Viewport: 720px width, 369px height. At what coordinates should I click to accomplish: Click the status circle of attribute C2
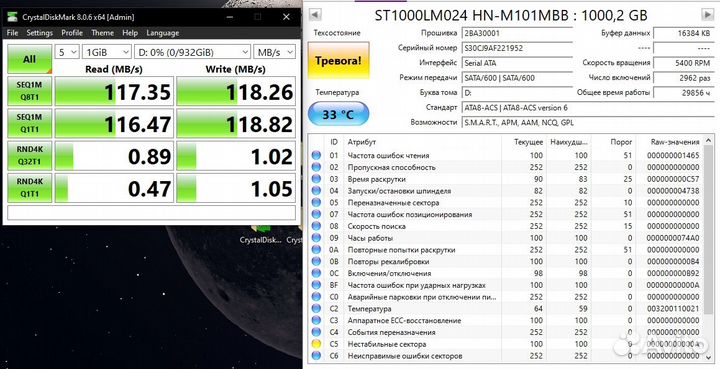(x=316, y=309)
